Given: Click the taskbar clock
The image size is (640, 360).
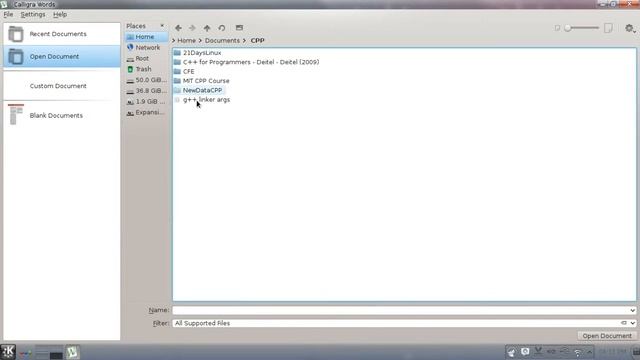Looking at the screenshot, I should click(x=612, y=352).
